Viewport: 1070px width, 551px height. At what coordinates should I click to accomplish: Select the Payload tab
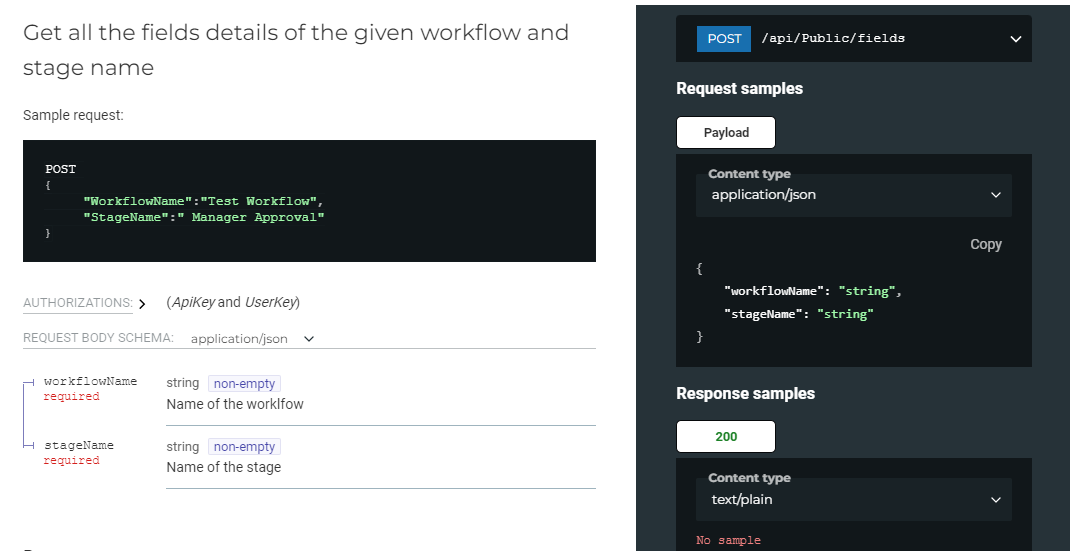726,133
